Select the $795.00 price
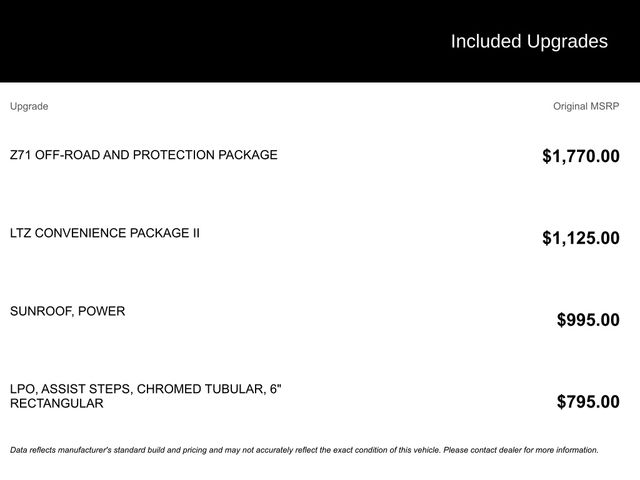The image size is (640, 480). tap(588, 402)
